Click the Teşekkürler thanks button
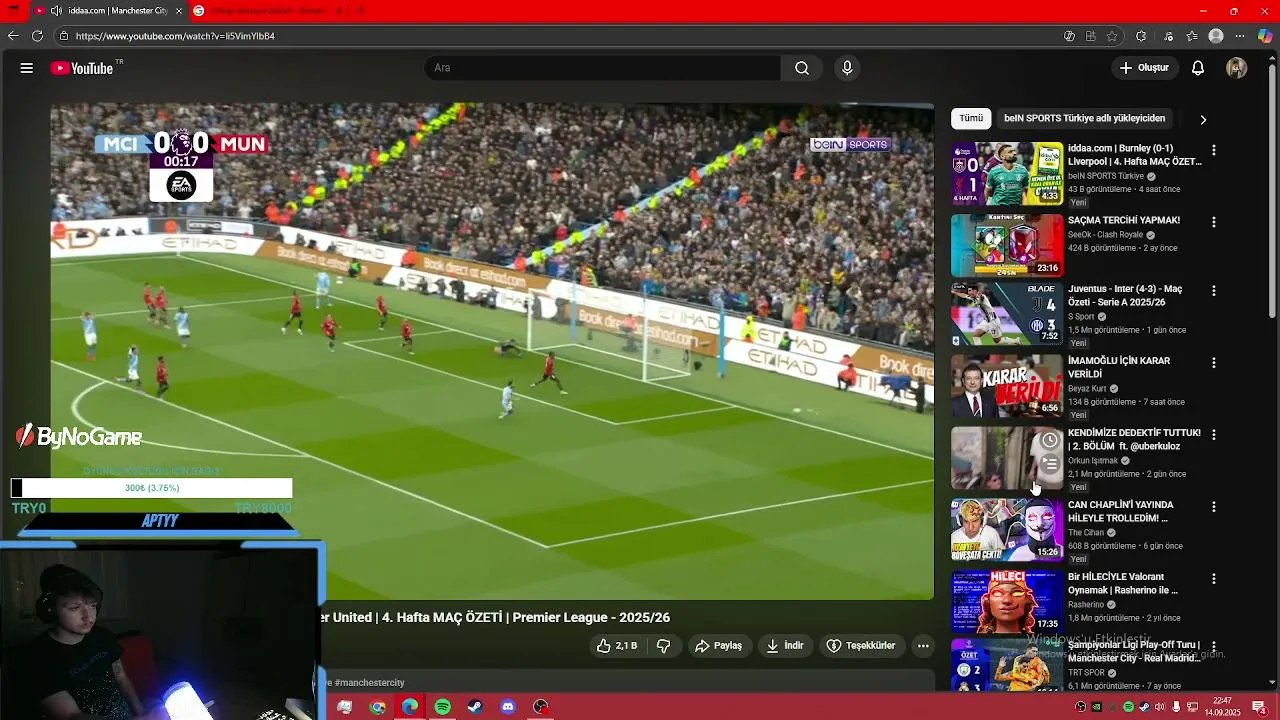 pos(861,646)
